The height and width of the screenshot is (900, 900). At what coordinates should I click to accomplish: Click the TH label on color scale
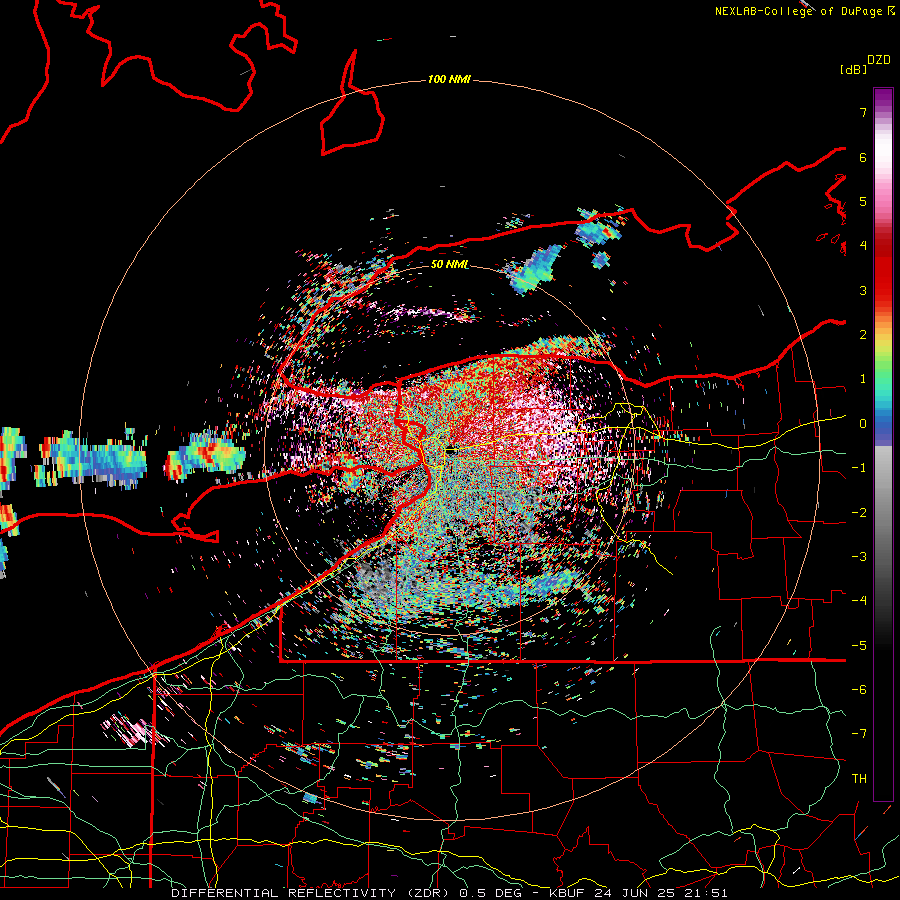[859, 779]
